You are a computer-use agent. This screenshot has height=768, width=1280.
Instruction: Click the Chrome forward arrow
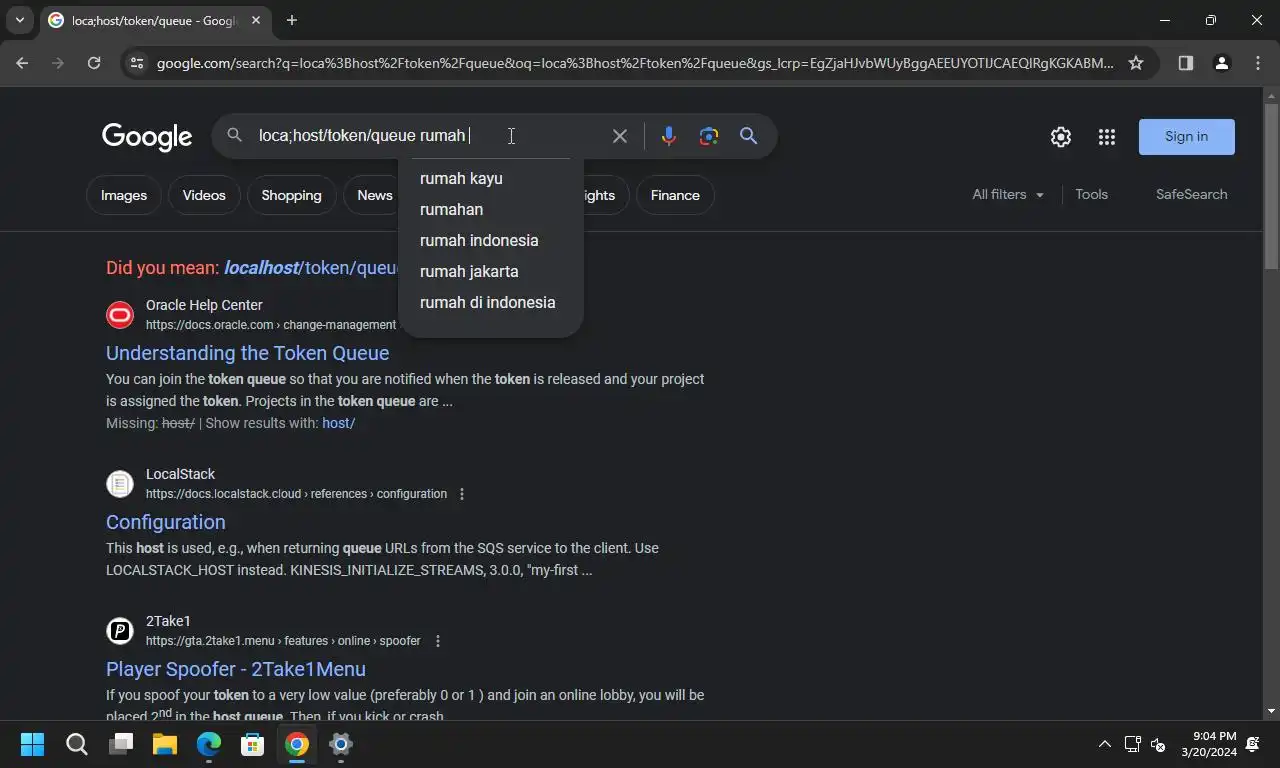coord(58,63)
